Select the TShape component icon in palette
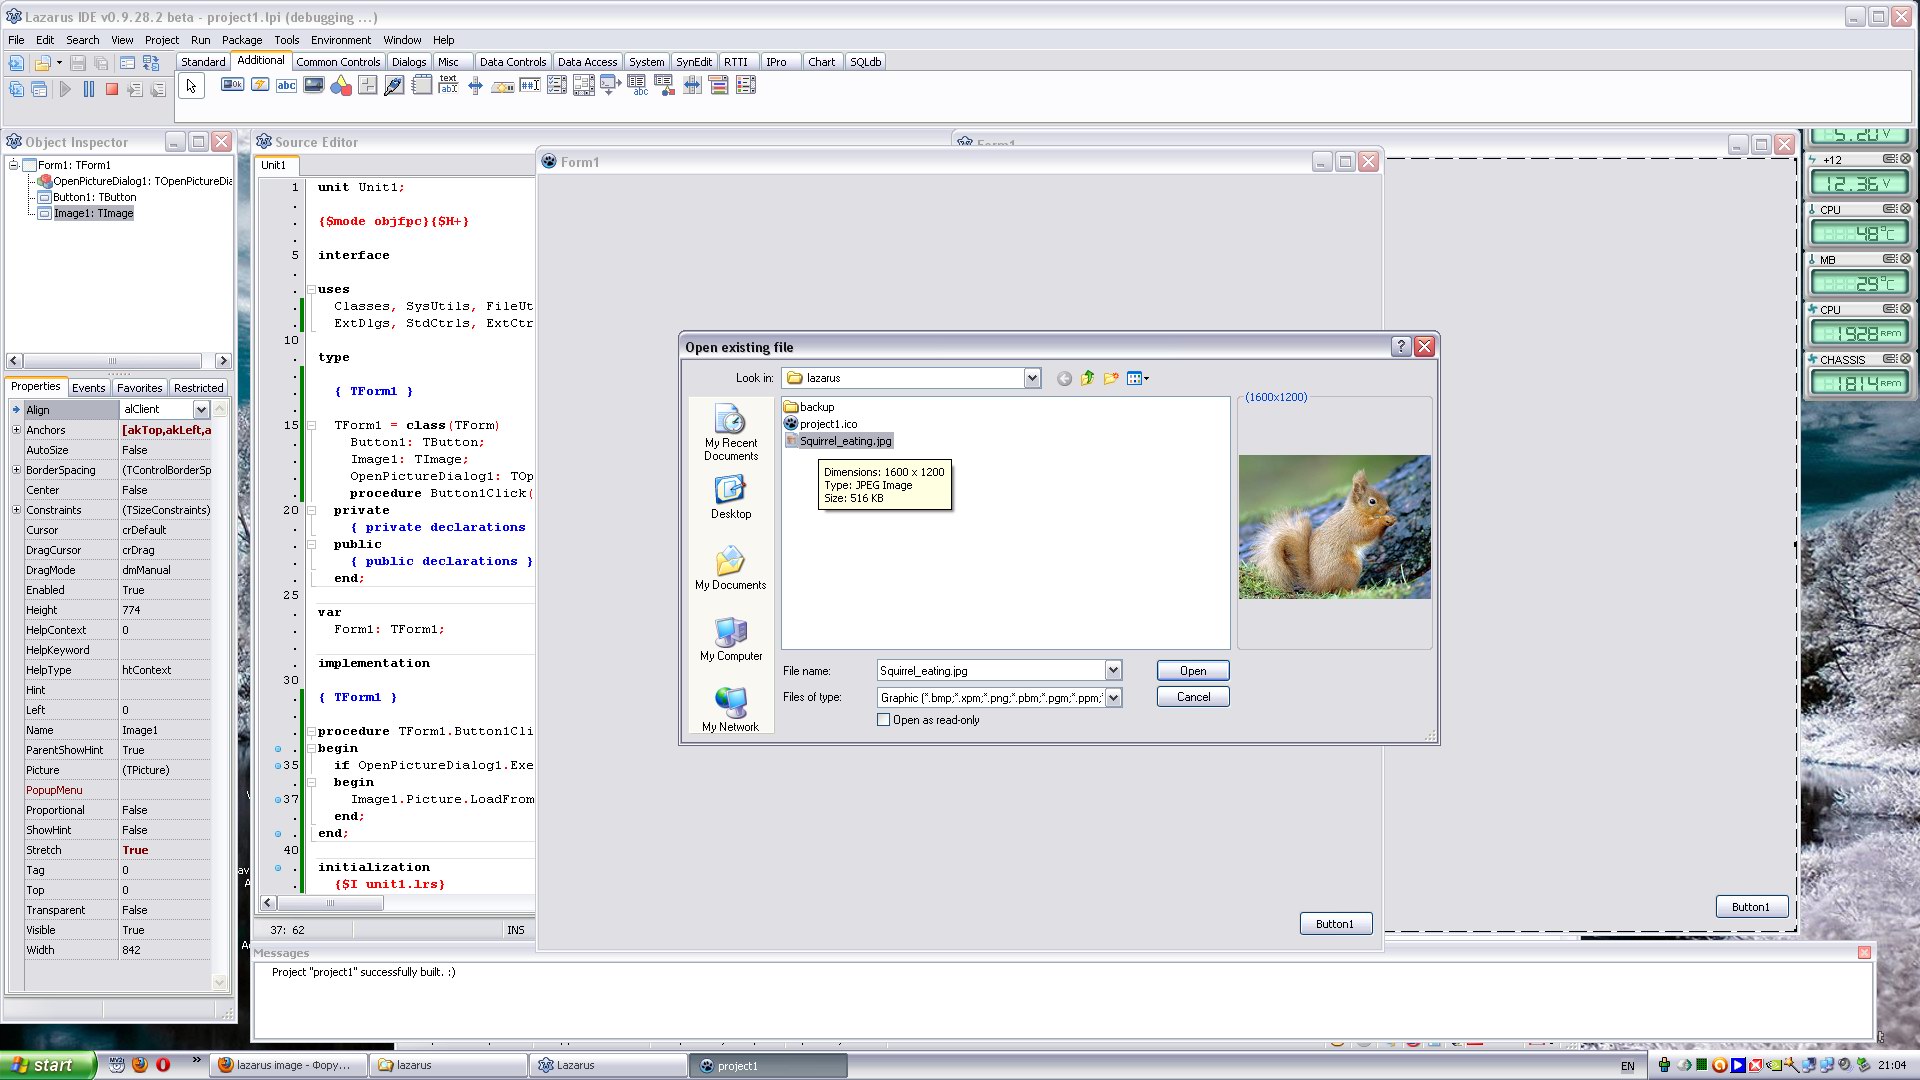Viewport: 1920px width, 1080px height. 341,86
